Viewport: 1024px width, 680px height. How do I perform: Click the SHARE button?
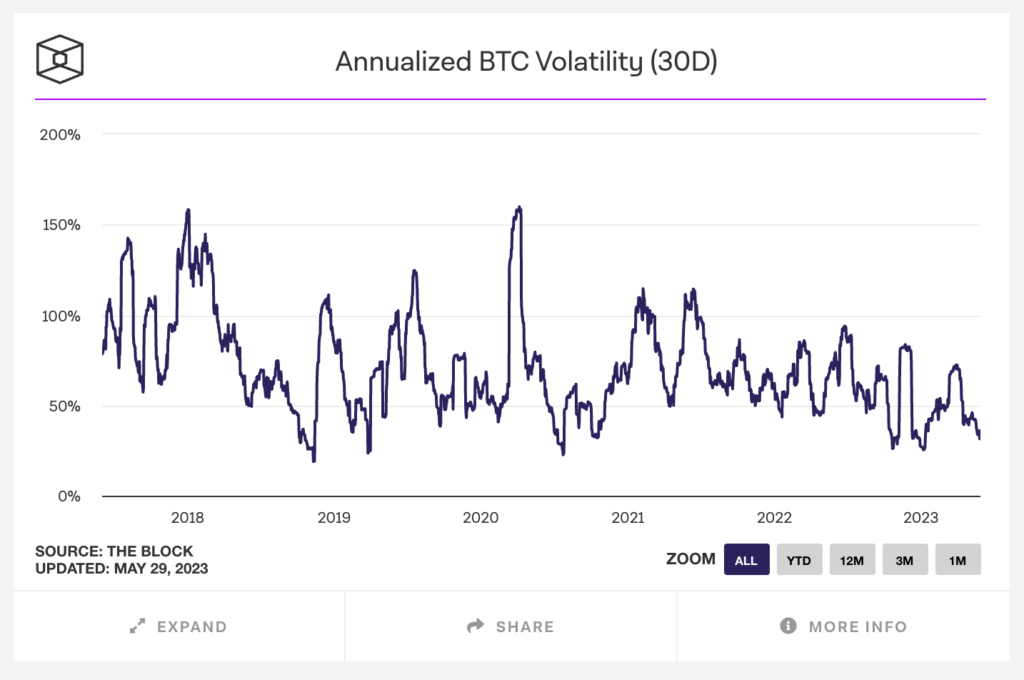coord(510,626)
